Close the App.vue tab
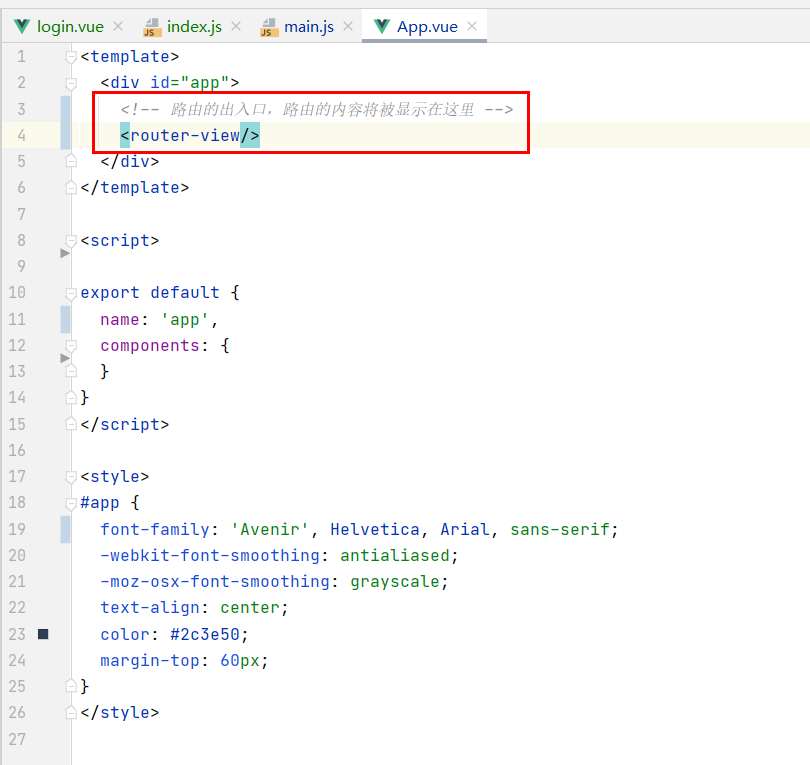This screenshot has height=765, width=810. (472, 26)
